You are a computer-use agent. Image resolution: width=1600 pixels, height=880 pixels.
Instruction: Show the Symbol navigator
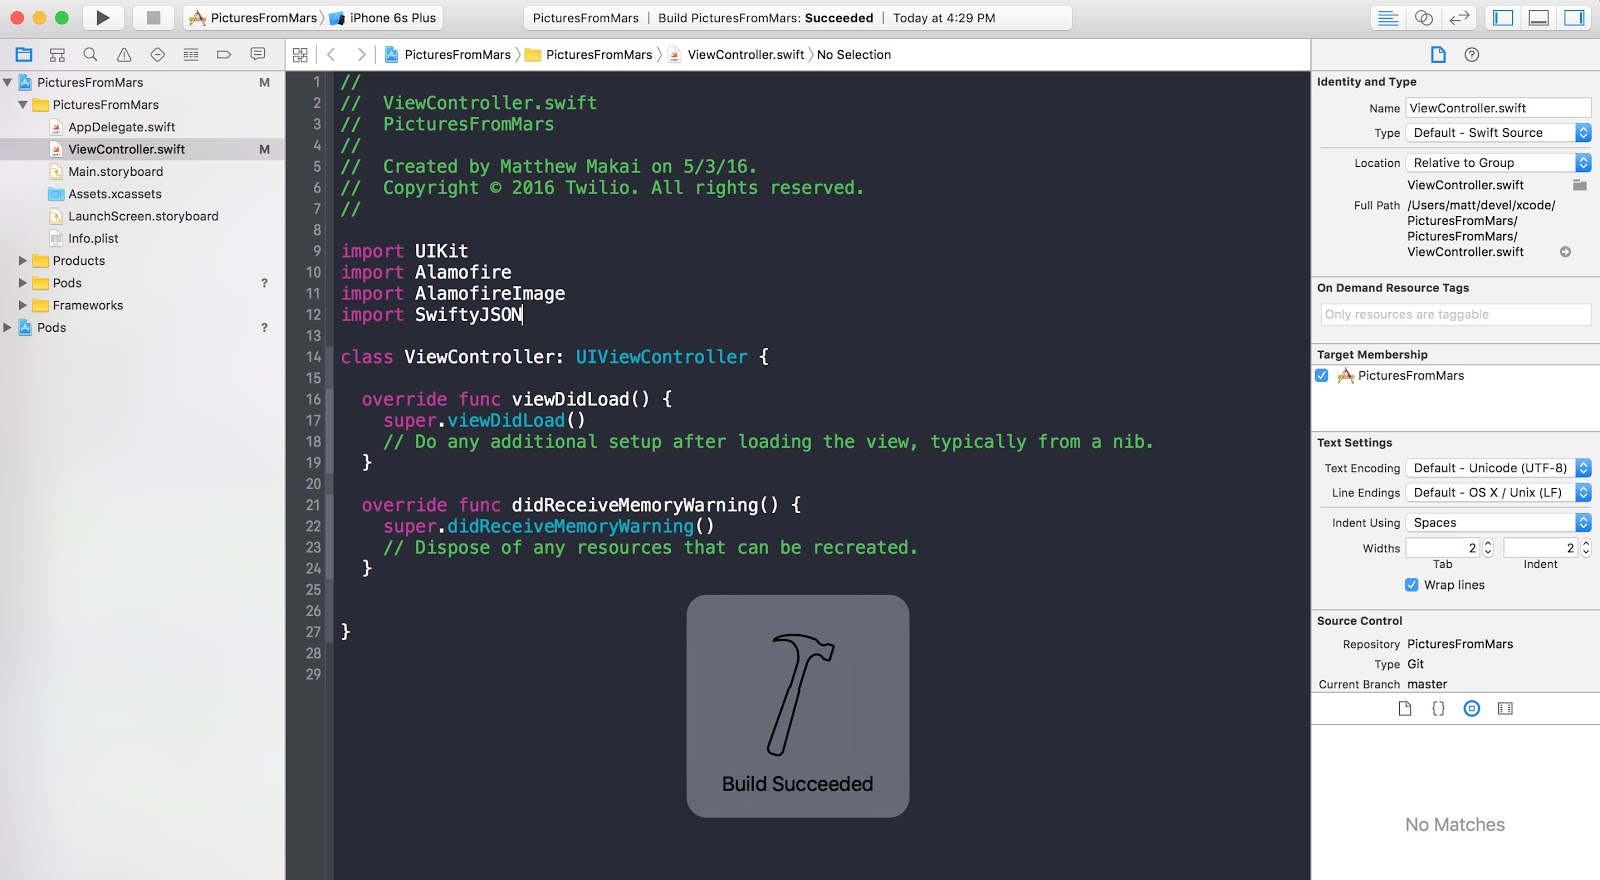click(x=57, y=55)
